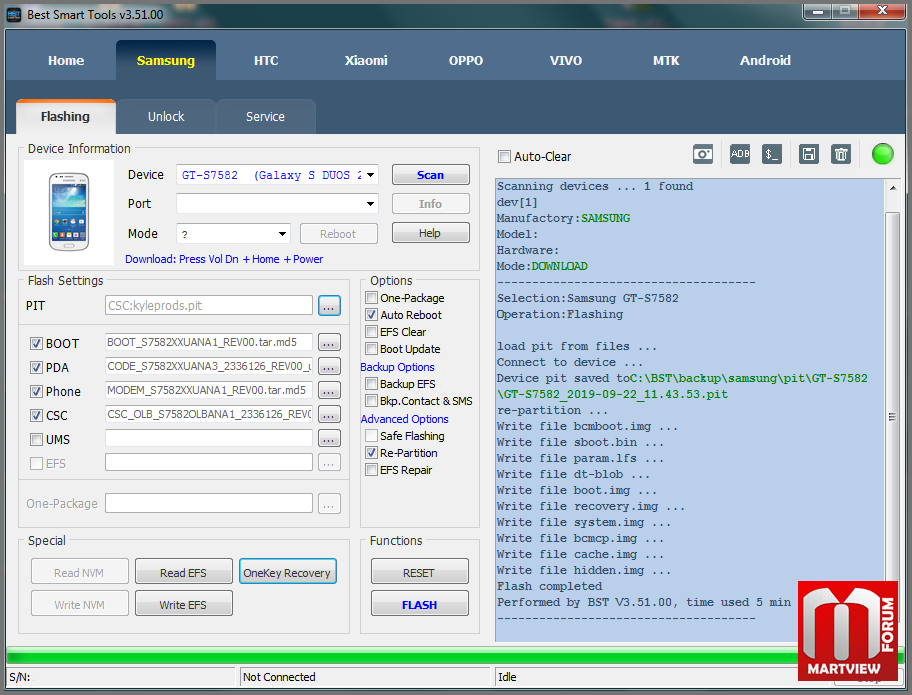Viewport: 912px width, 695px height.
Task: Uncheck the Phone checkbox
Action: [x=36, y=391]
